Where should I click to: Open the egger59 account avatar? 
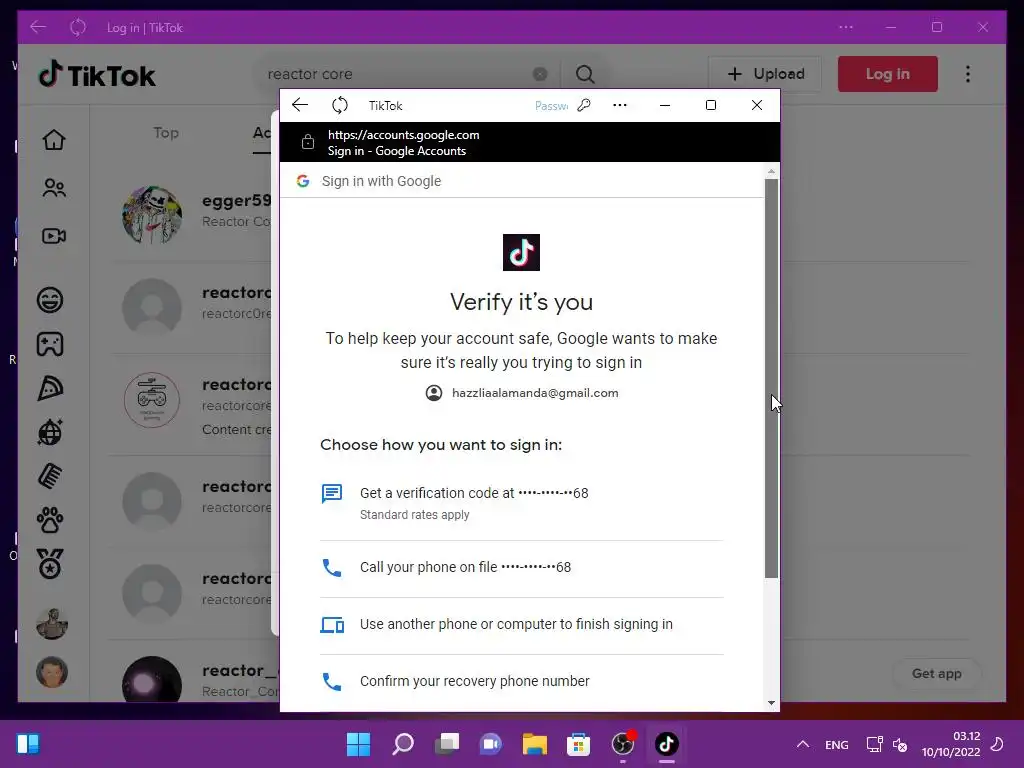pos(152,214)
